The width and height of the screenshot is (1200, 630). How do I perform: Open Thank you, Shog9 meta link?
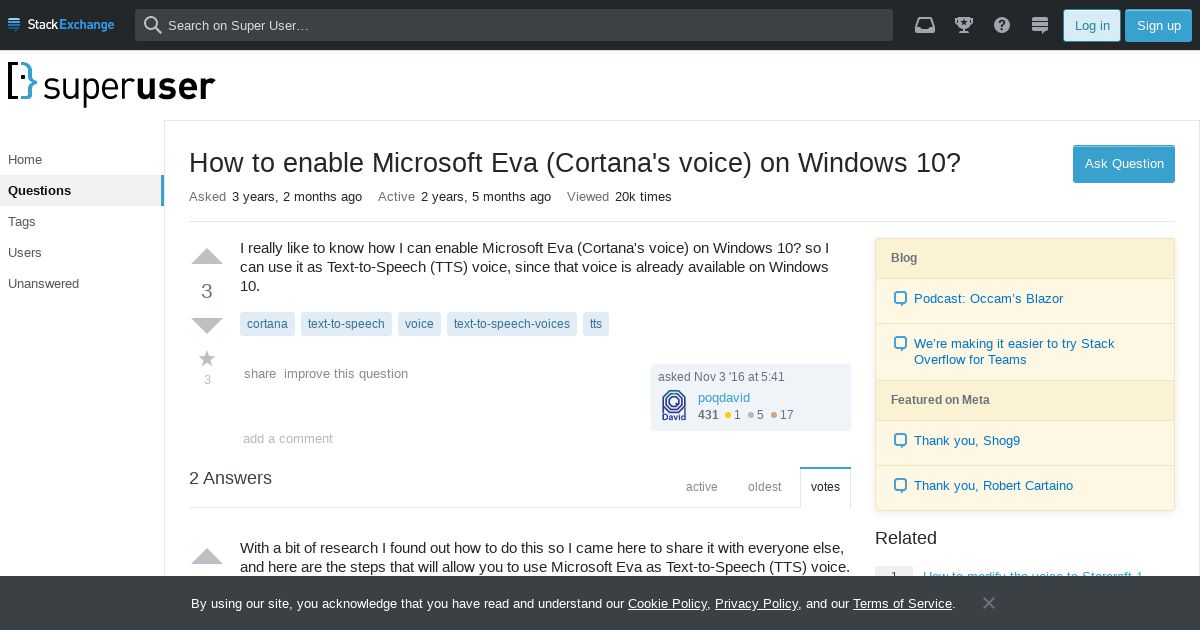click(967, 441)
